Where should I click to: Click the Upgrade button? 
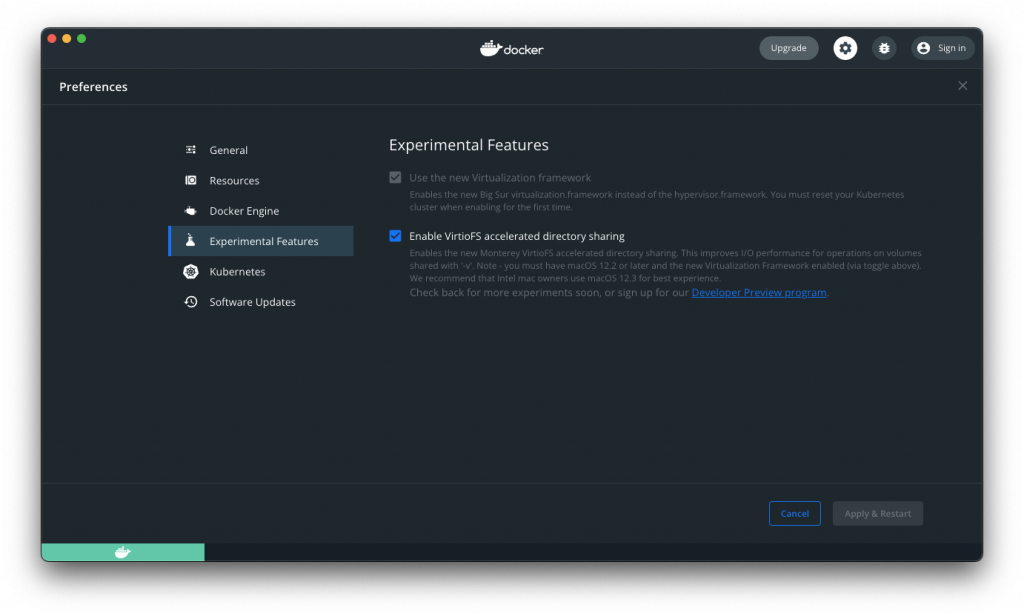click(x=788, y=48)
